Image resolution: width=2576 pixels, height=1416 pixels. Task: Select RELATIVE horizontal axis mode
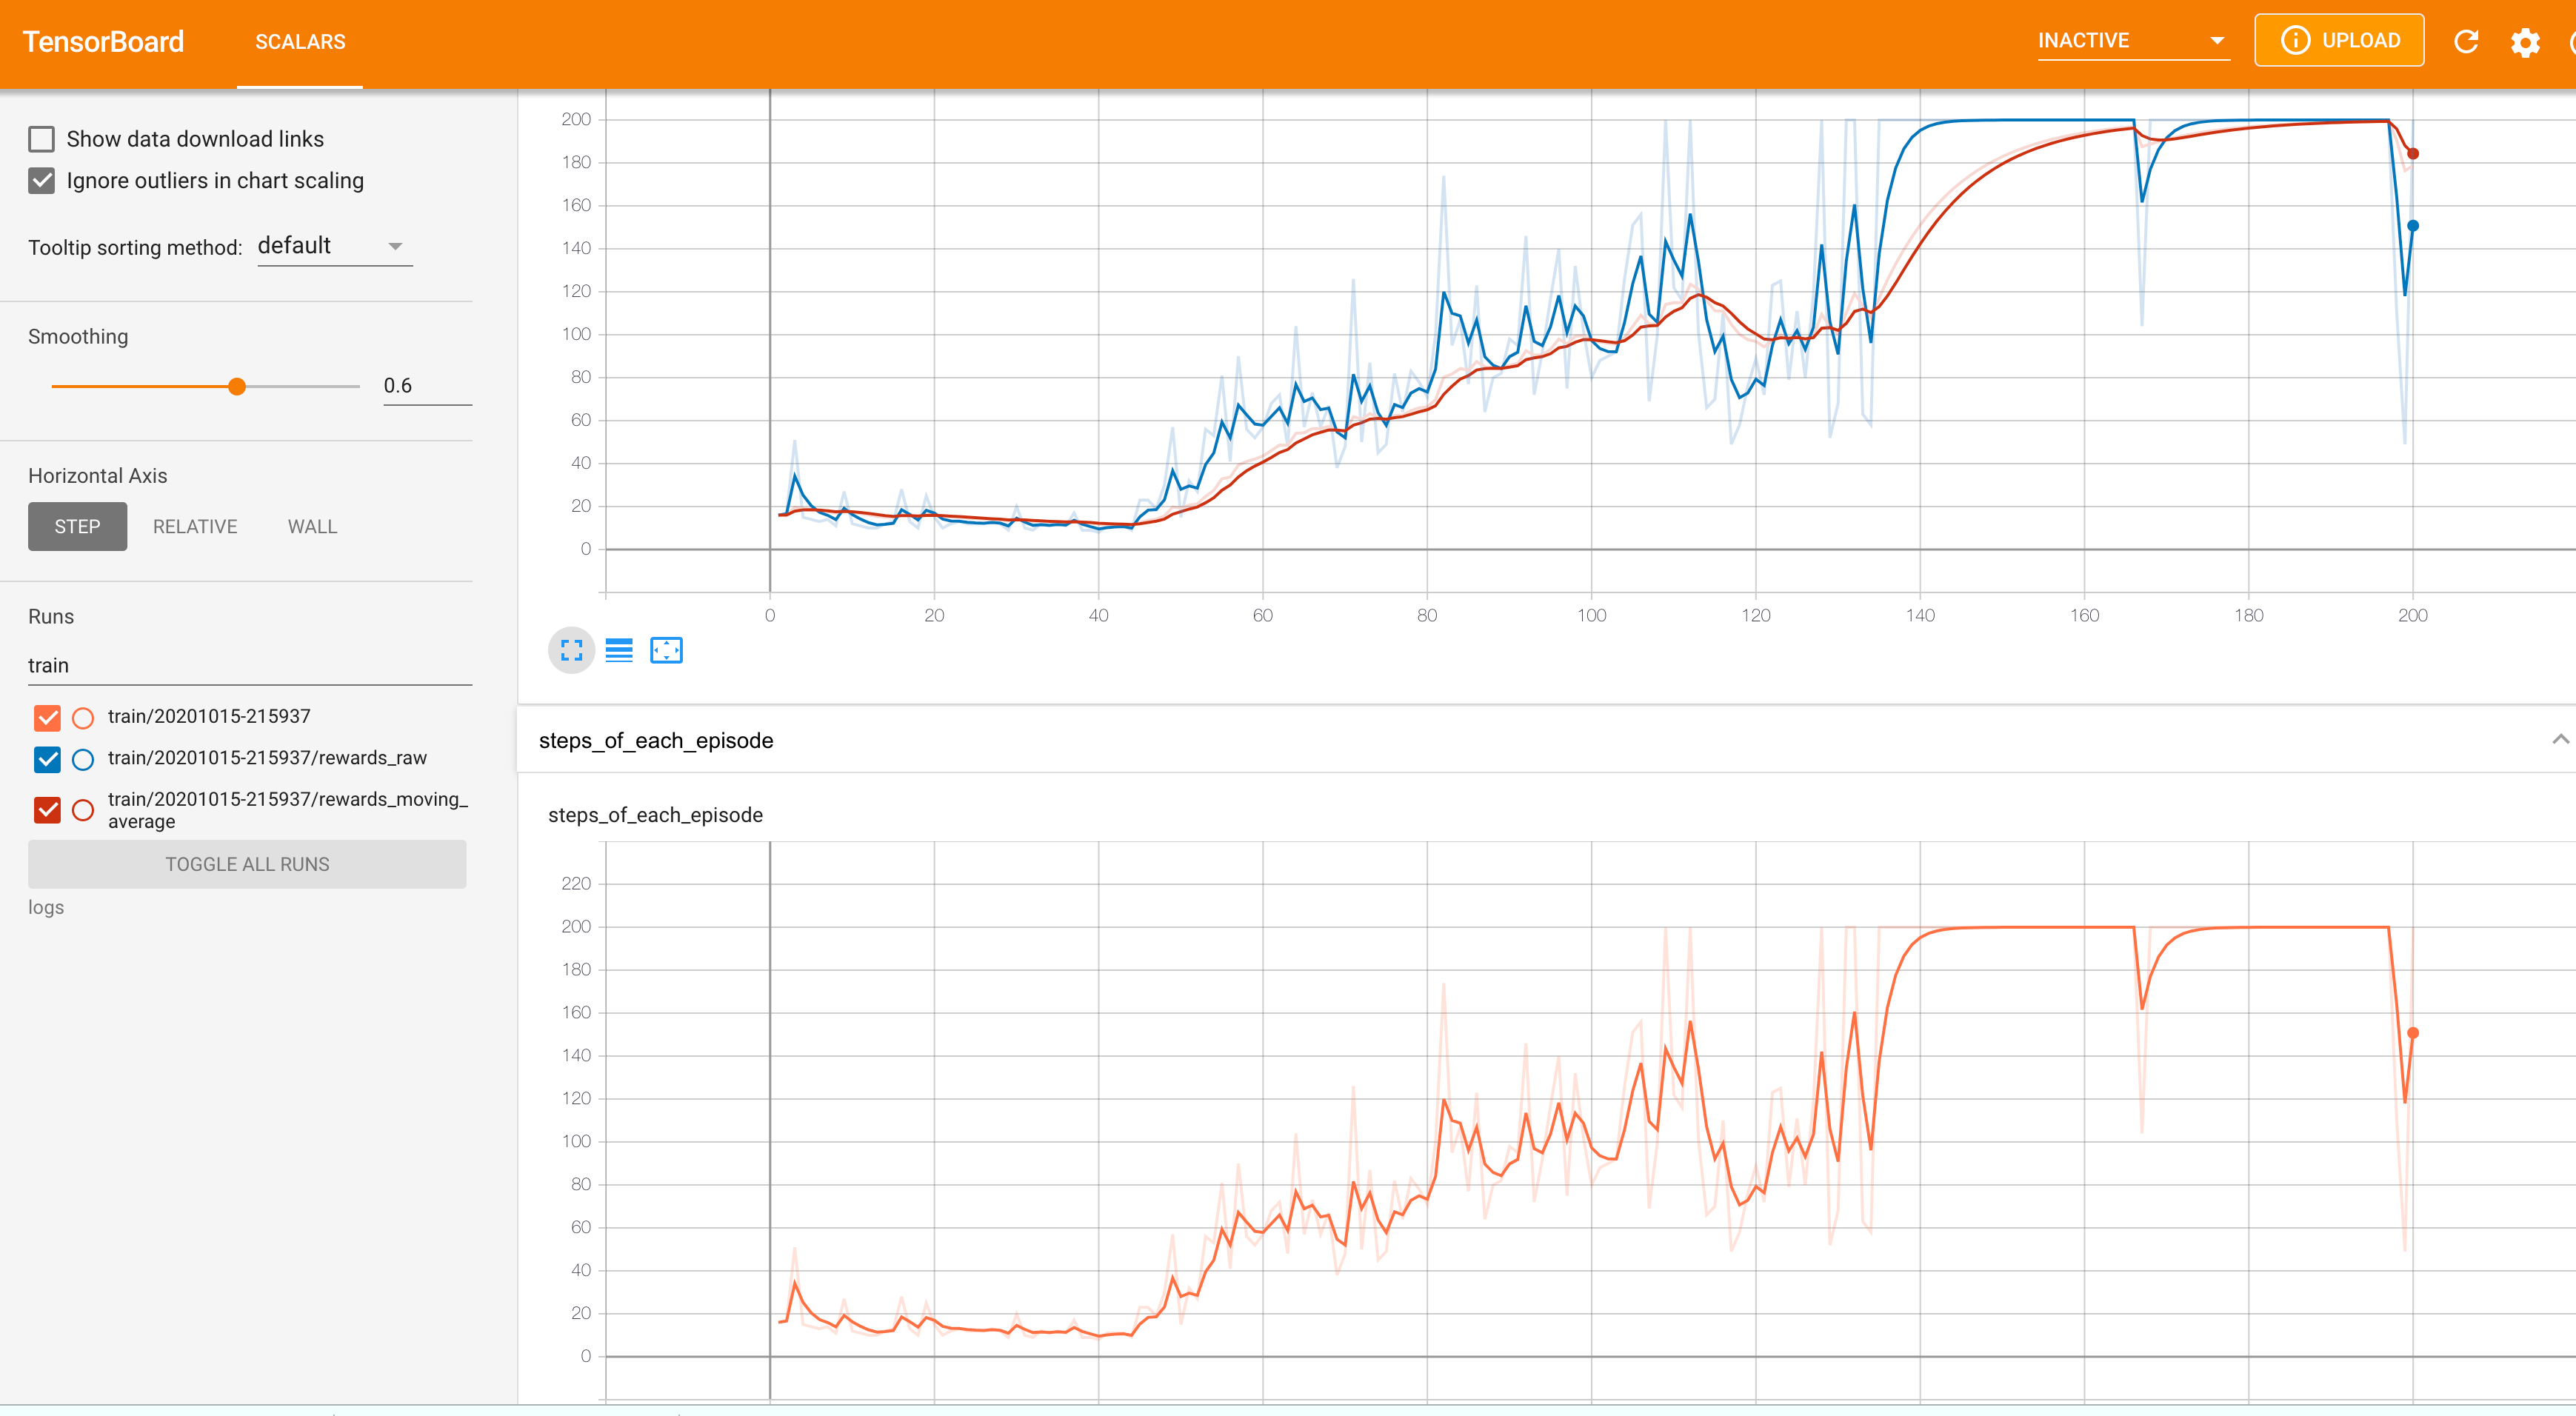pyautogui.click(x=195, y=527)
